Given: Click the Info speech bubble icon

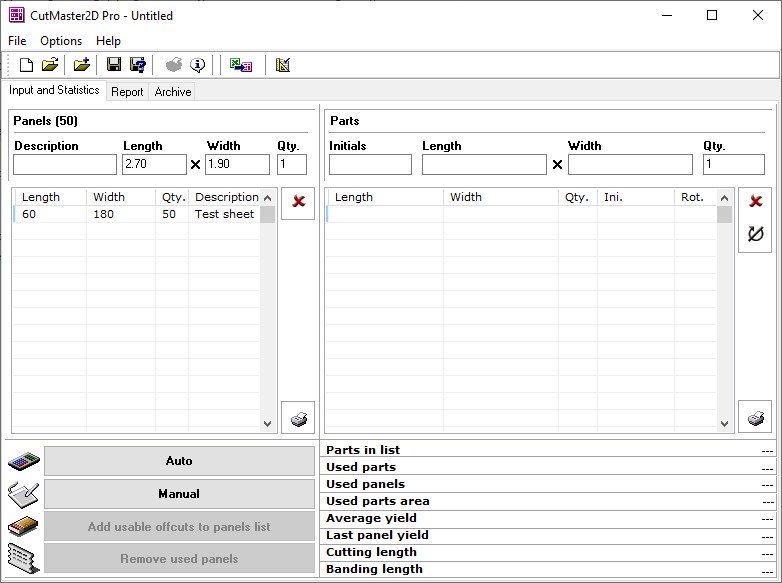Looking at the screenshot, I should (198, 65).
